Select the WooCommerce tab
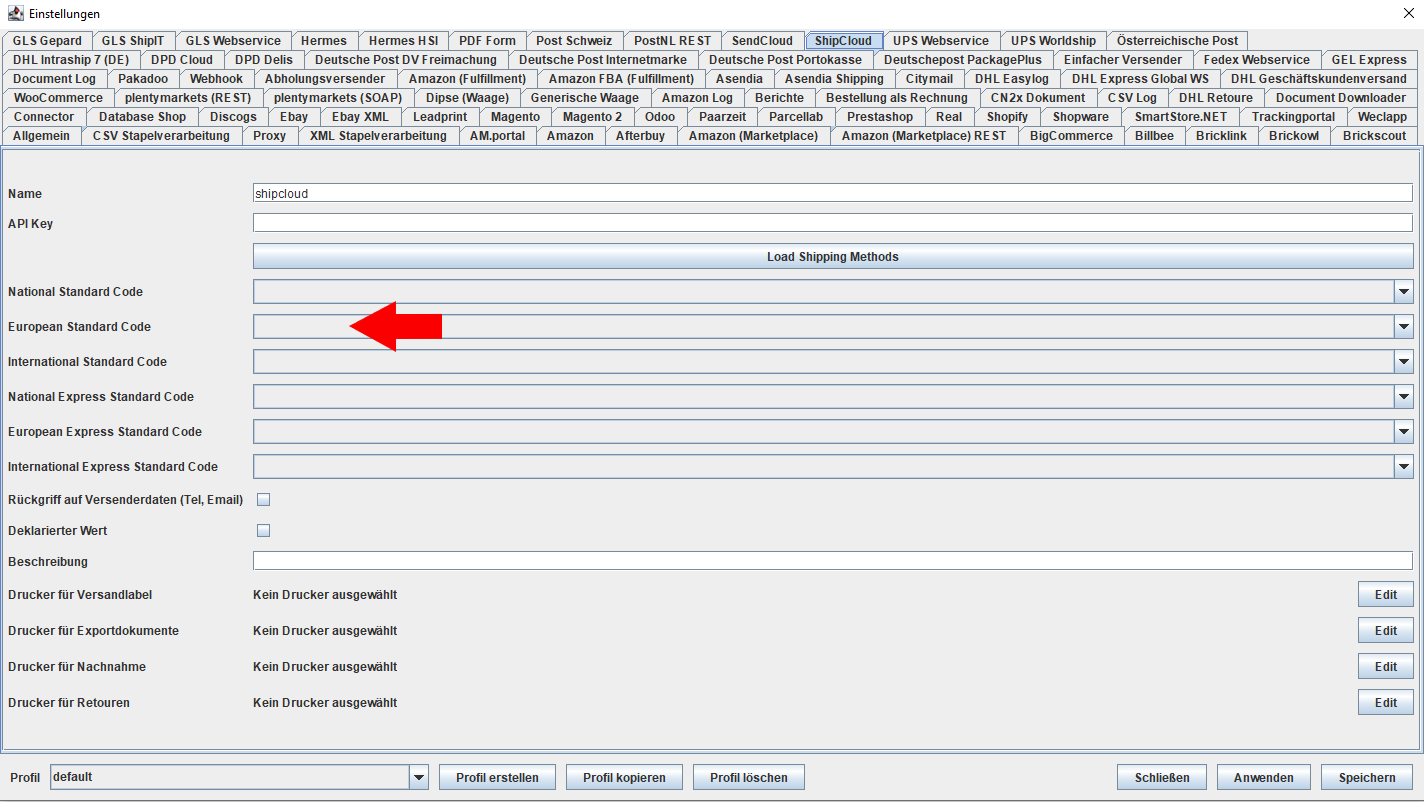This screenshot has width=1424, height=802. point(58,98)
